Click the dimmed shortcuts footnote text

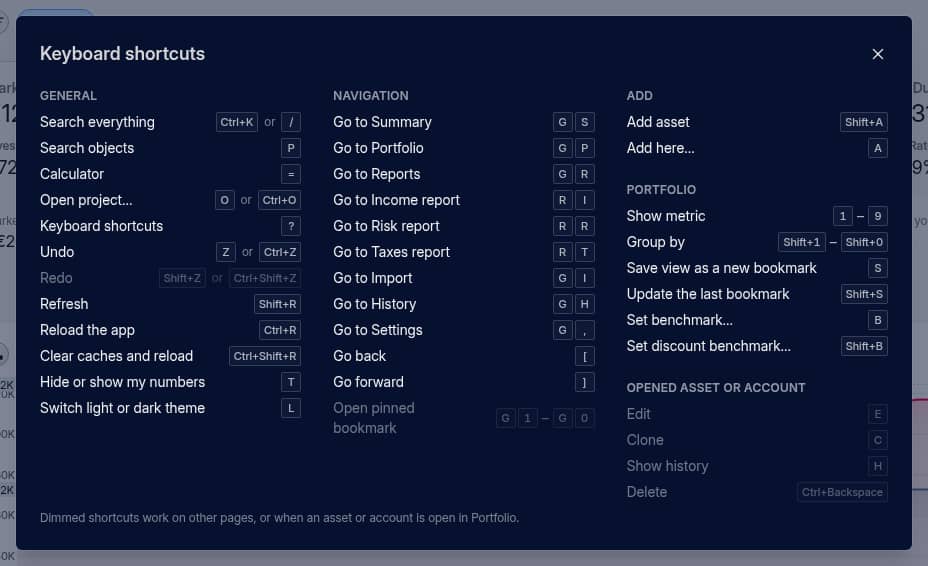click(x=279, y=518)
